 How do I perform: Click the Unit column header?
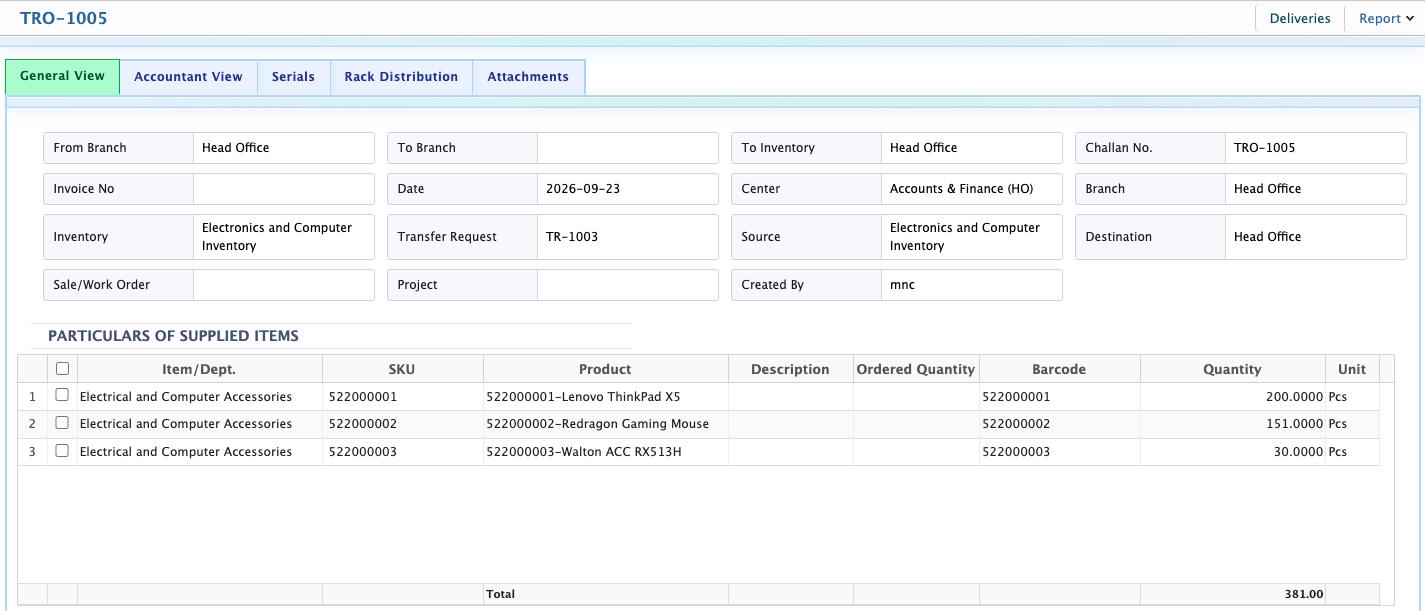click(x=1352, y=369)
